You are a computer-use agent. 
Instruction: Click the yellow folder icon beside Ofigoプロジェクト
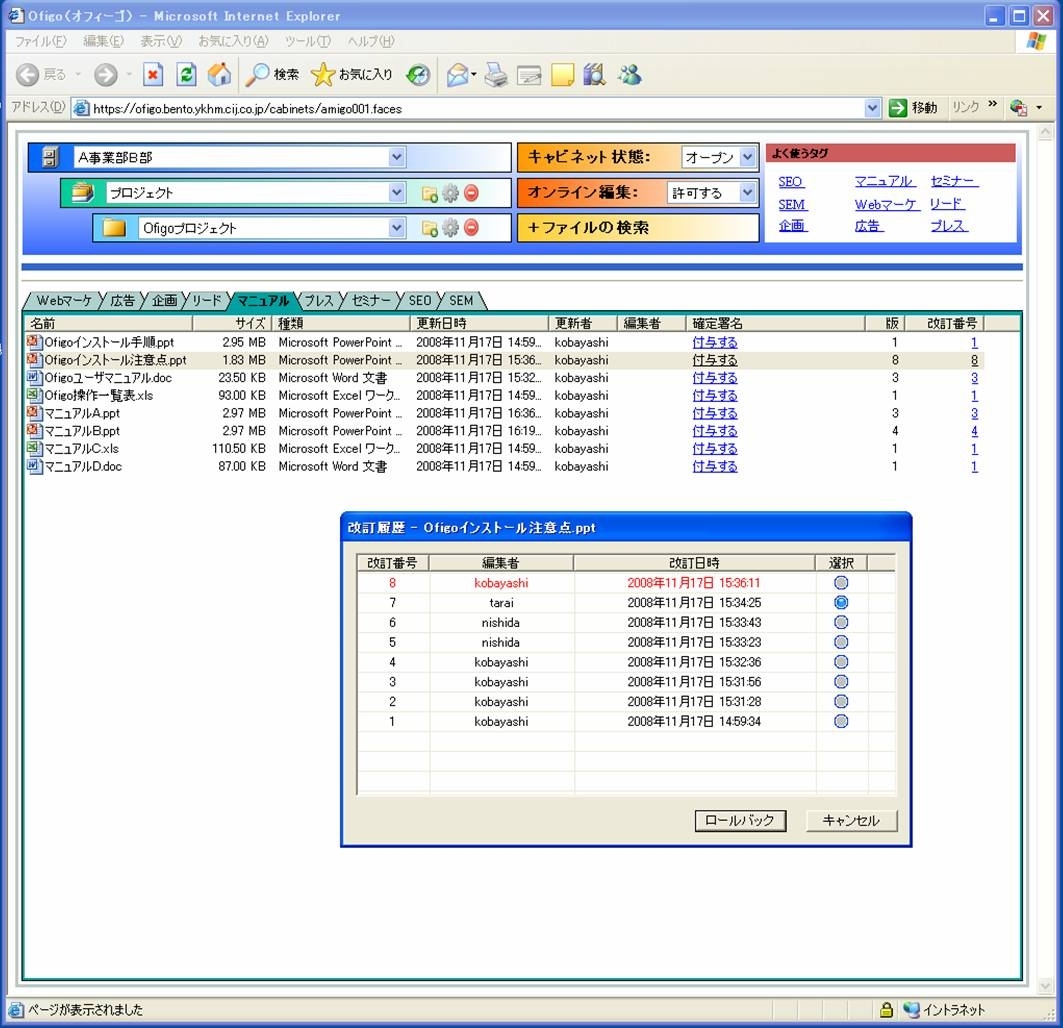point(114,228)
